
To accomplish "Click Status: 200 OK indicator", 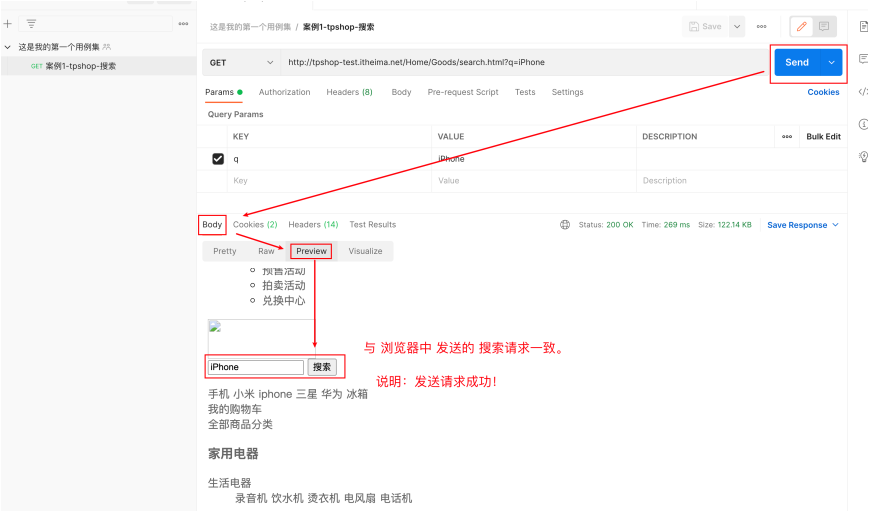I will (x=606, y=224).
